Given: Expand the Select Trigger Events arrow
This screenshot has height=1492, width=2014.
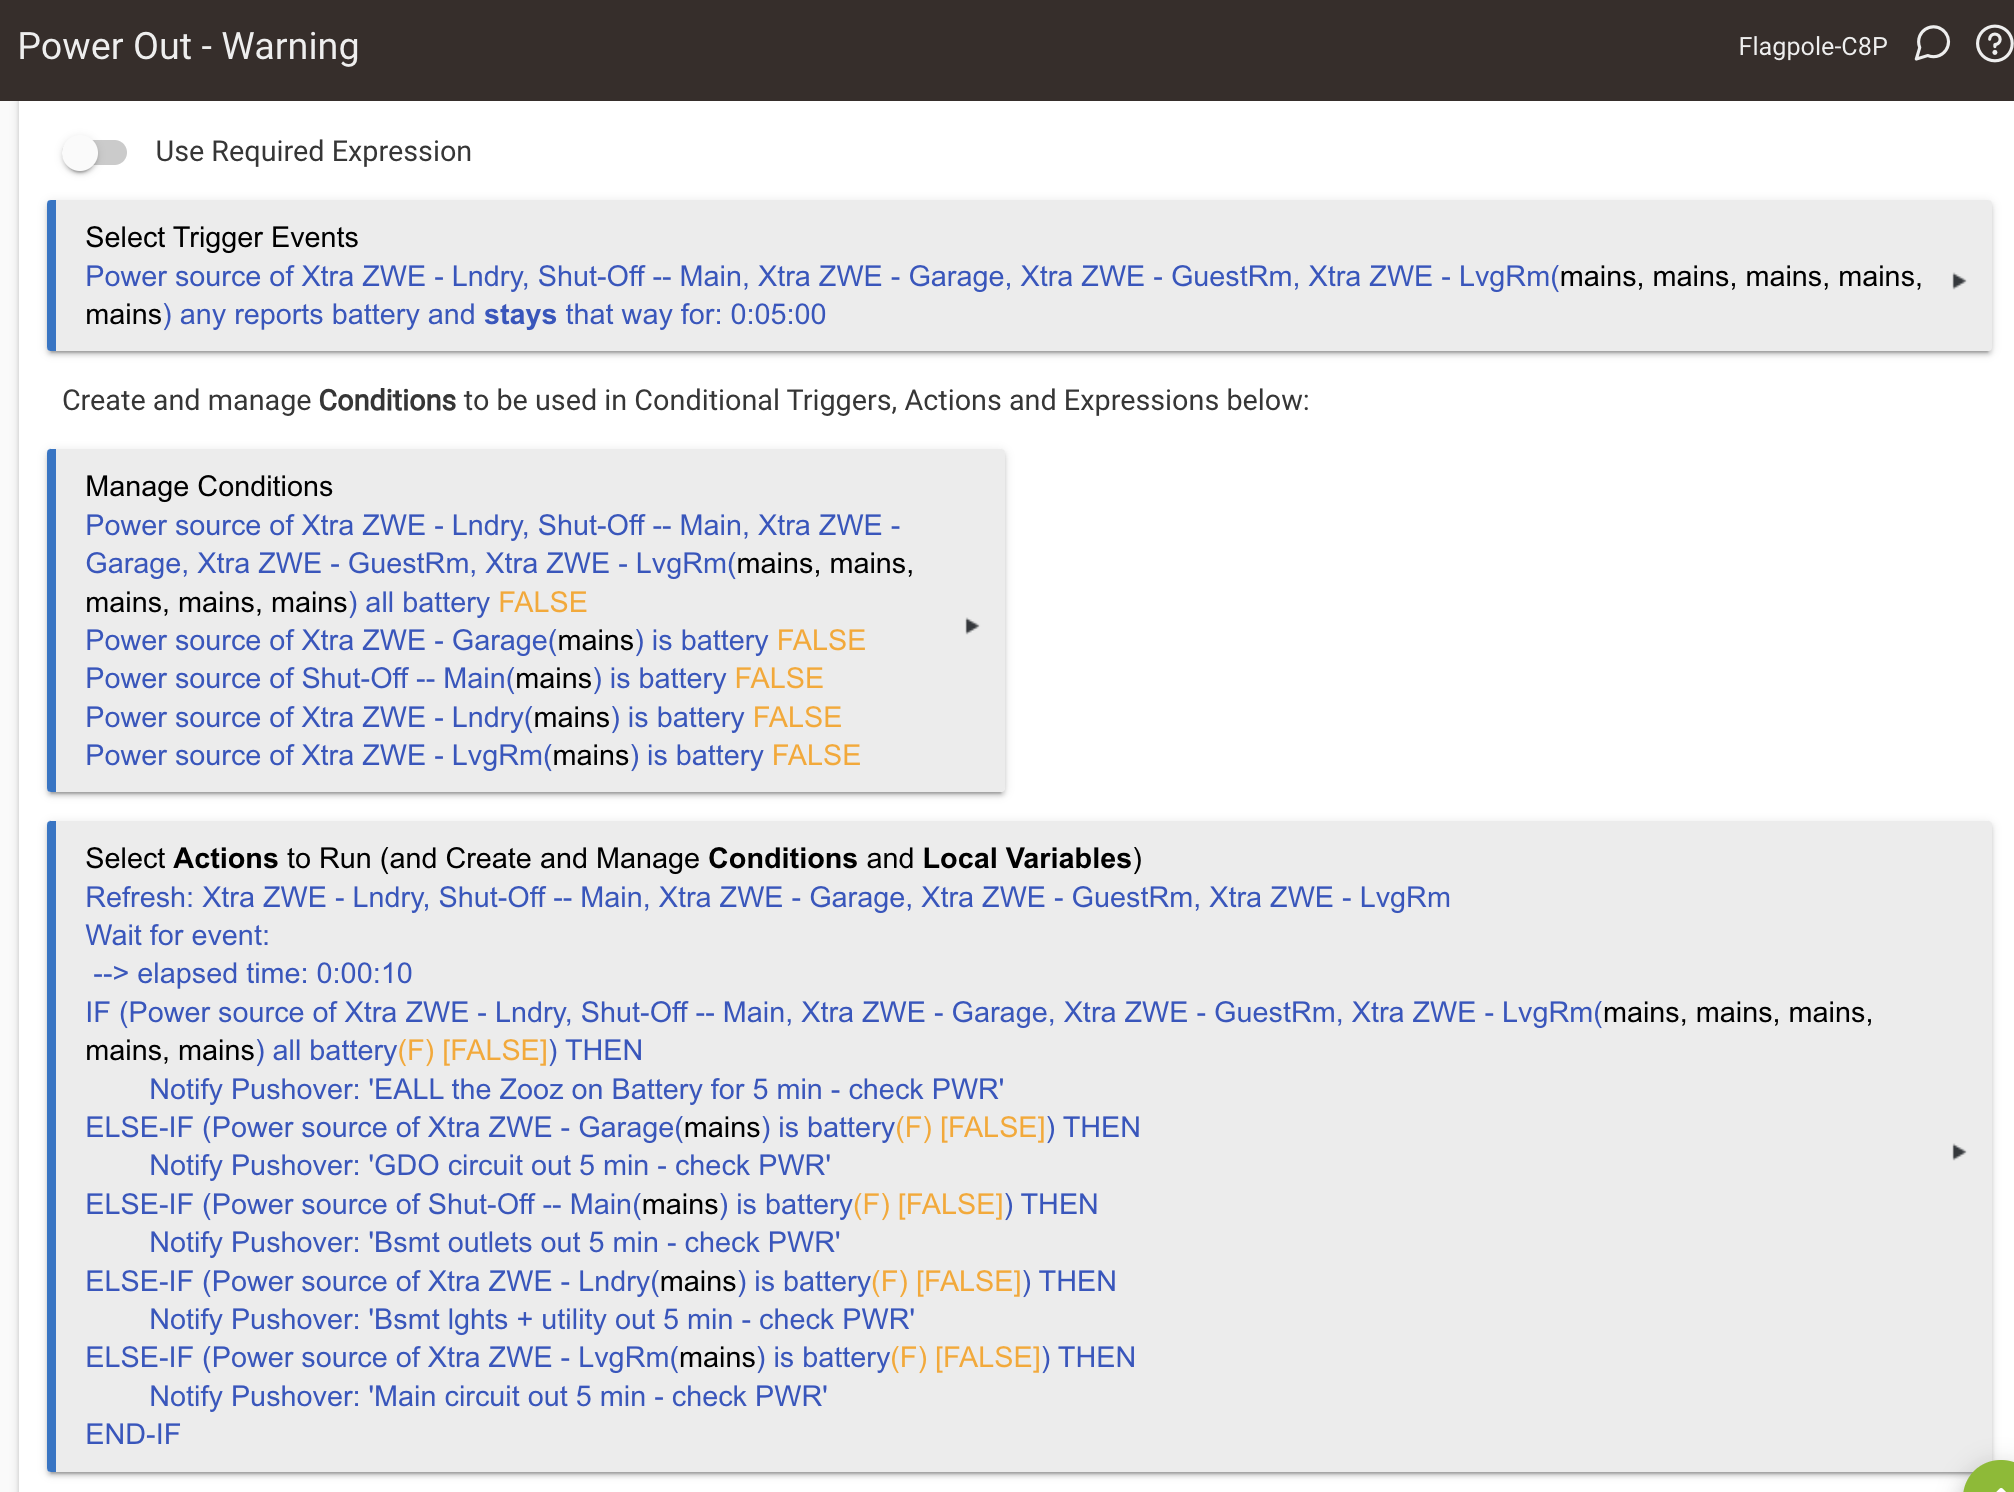Looking at the screenshot, I should pos(1959,281).
